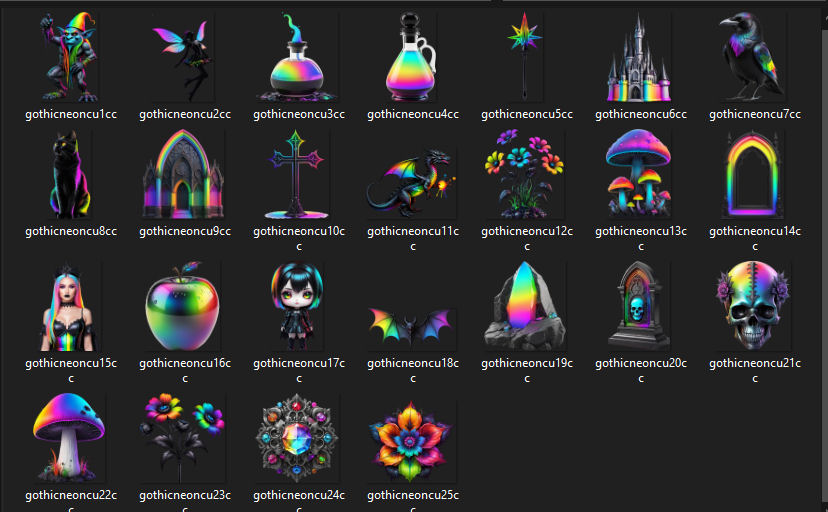Click the file name gothicneoncu12cc
The image size is (828, 512).
[527, 238]
